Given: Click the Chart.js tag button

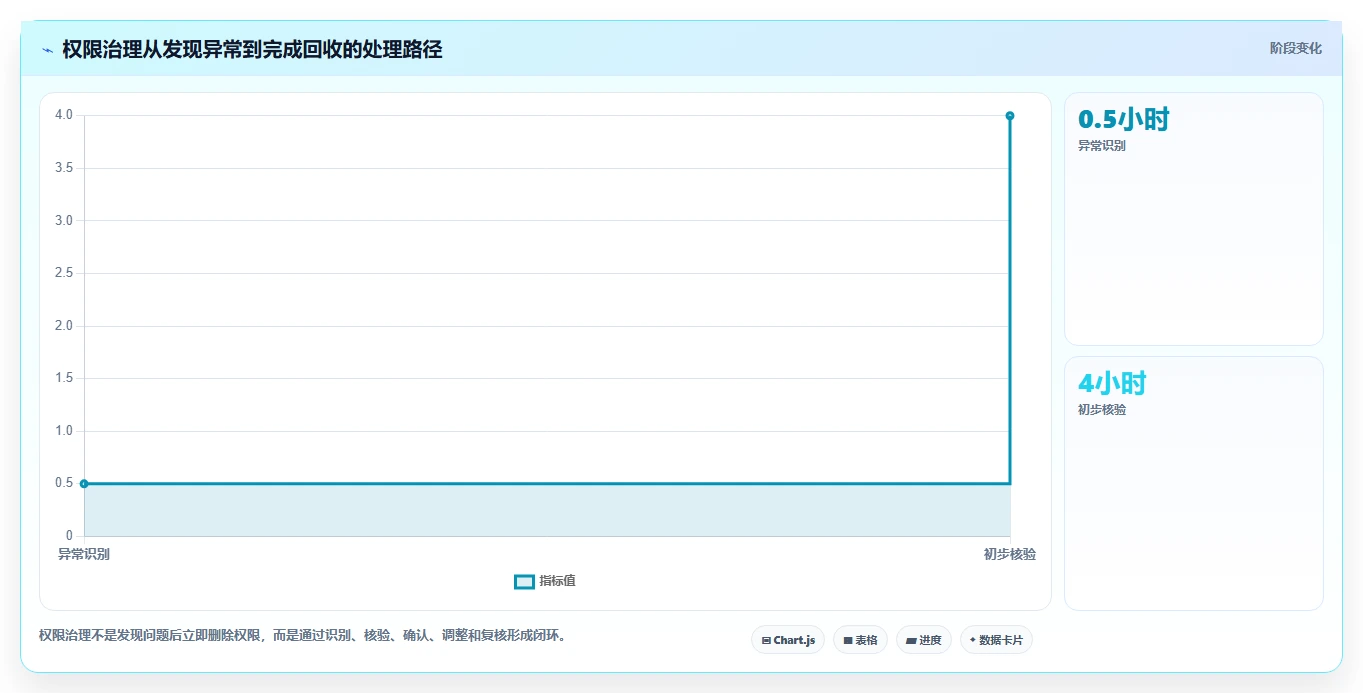Looking at the screenshot, I should click(788, 640).
